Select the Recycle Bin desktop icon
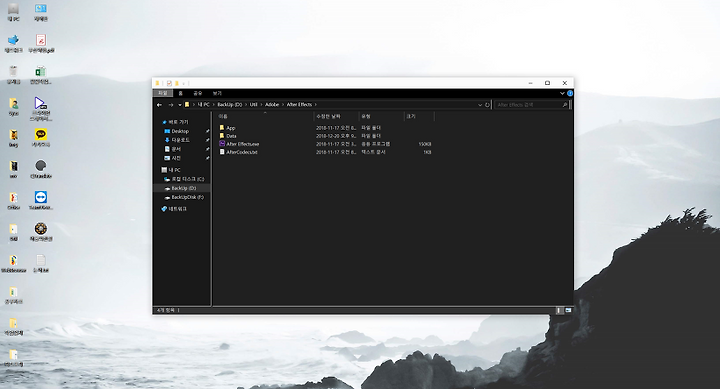This screenshot has height=389, width=720. (x=13, y=75)
